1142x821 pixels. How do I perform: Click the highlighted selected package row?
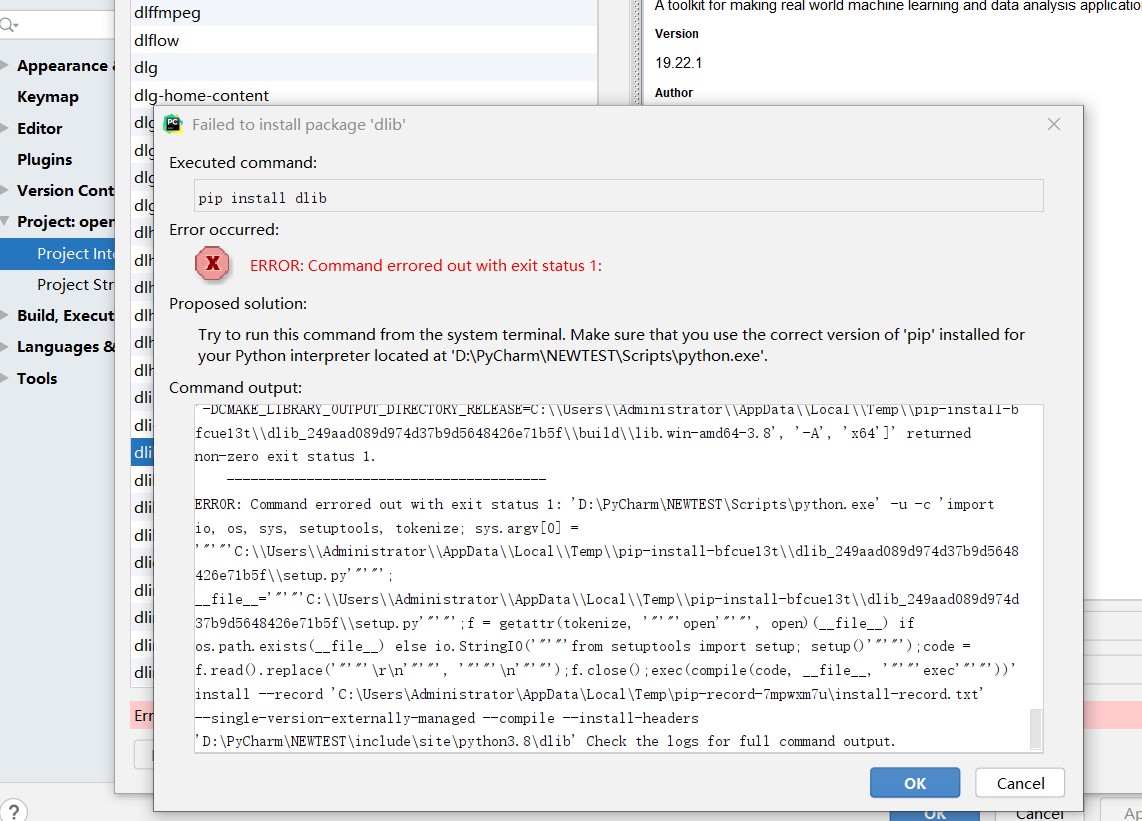coord(142,452)
